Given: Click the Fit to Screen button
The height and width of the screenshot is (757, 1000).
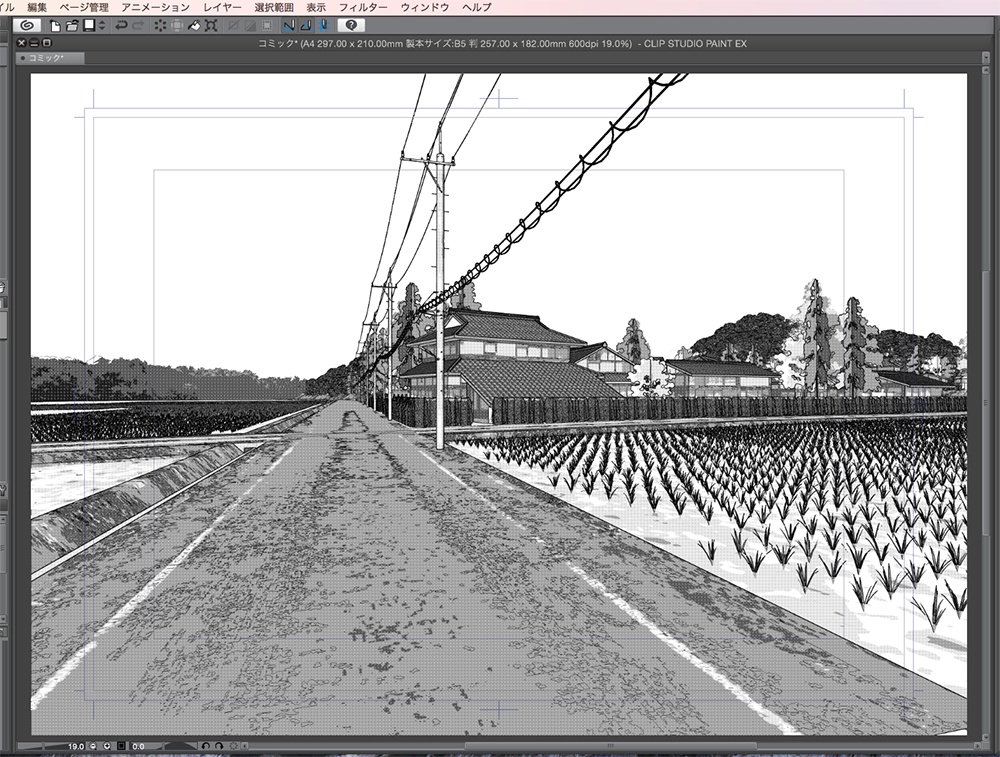Looking at the screenshot, I should (x=121, y=745).
